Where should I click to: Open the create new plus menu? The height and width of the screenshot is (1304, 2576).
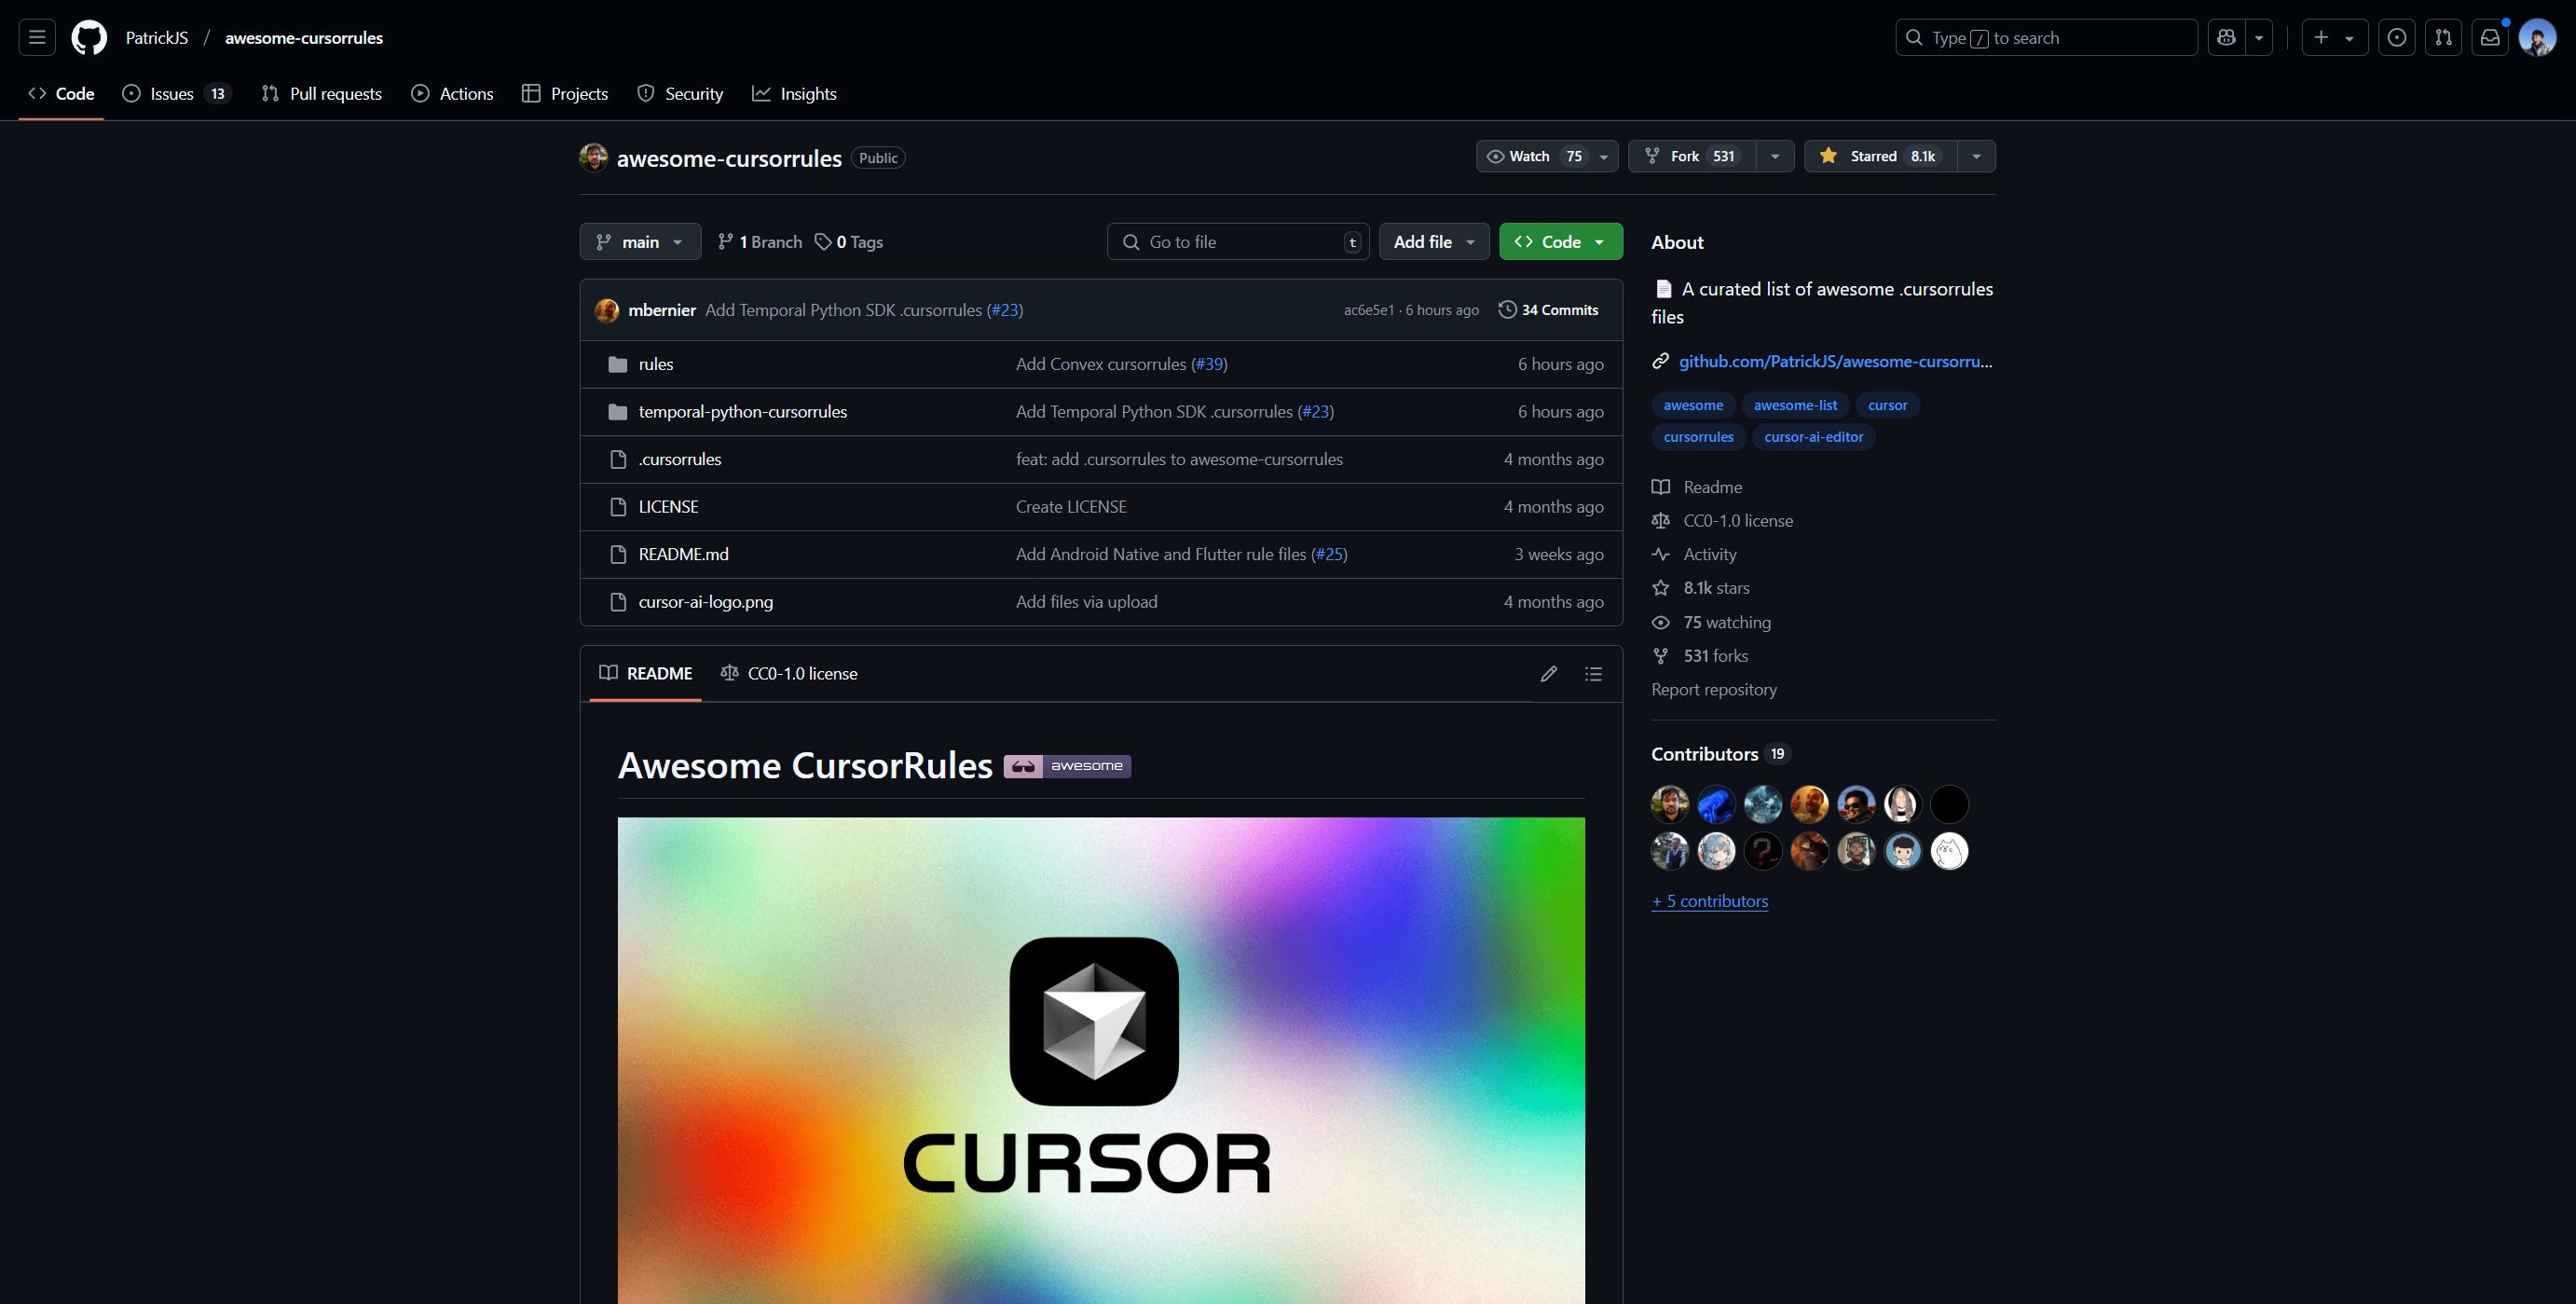click(2334, 38)
